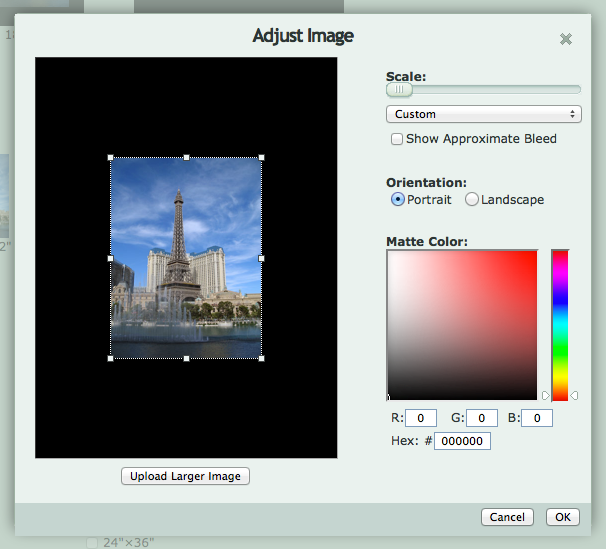
Task: Click Upload Larger Image button
Action: (186, 476)
